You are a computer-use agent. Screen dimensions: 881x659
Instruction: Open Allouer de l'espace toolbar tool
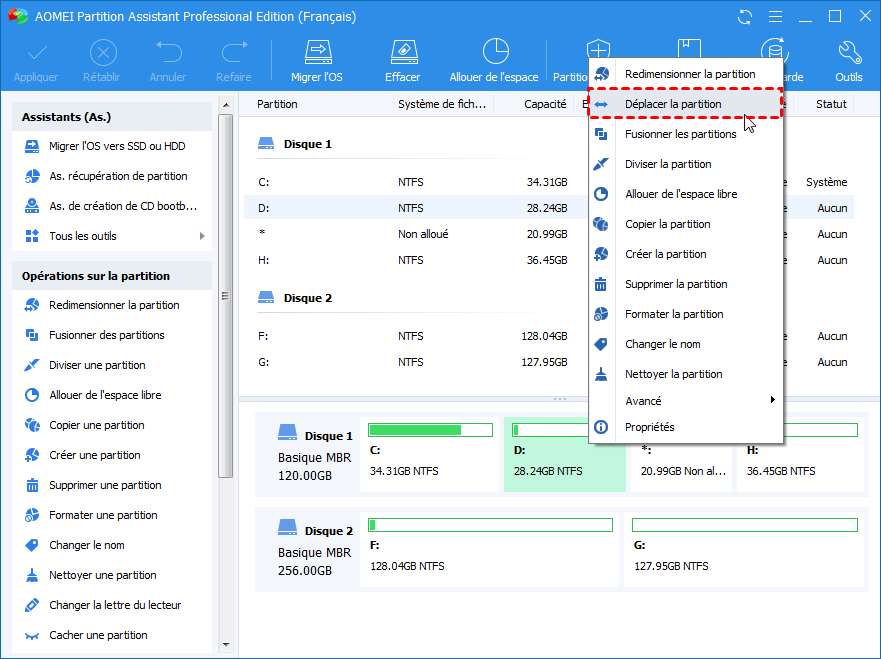494,61
